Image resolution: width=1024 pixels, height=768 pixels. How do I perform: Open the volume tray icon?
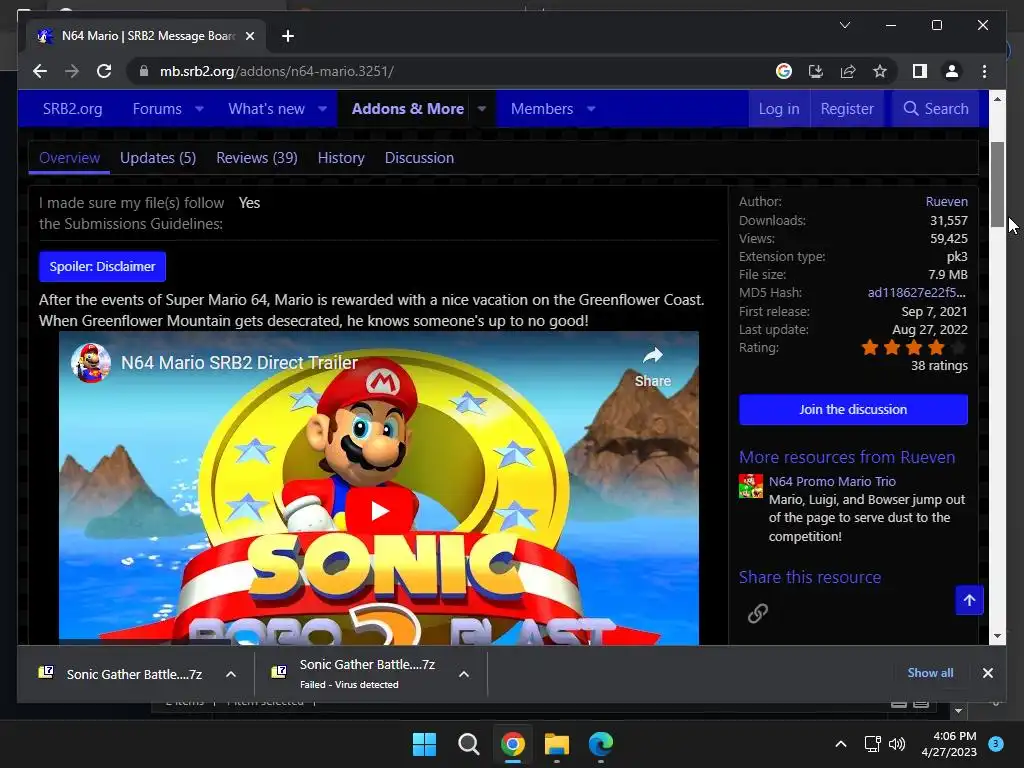click(897, 744)
